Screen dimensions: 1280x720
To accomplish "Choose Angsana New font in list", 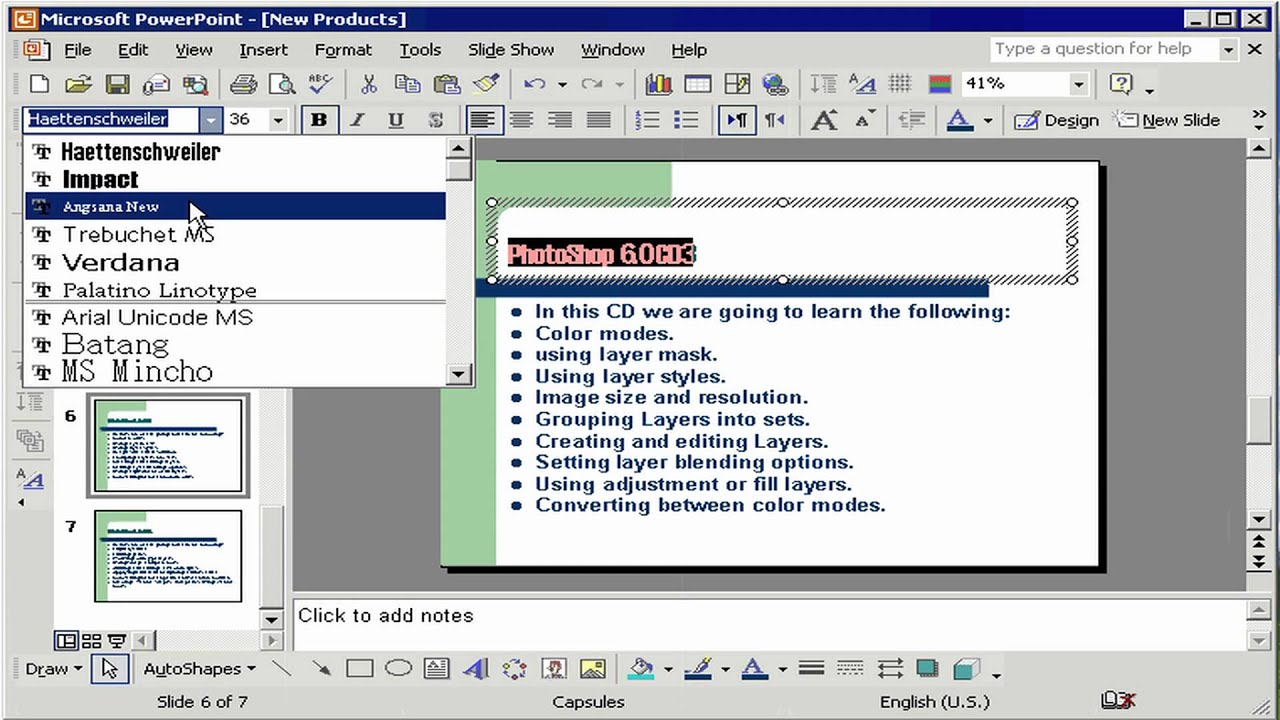I will click(x=235, y=206).
